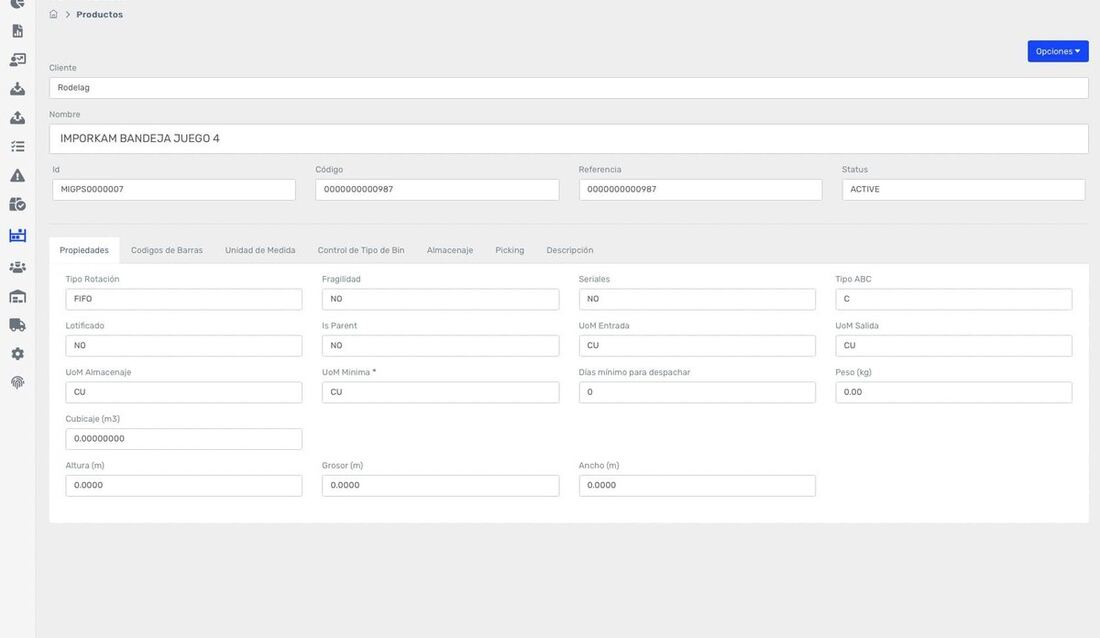The width and height of the screenshot is (1100, 638).
Task: Click the Cliente field showing Rodelag
Action: click(x=569, y=88)
